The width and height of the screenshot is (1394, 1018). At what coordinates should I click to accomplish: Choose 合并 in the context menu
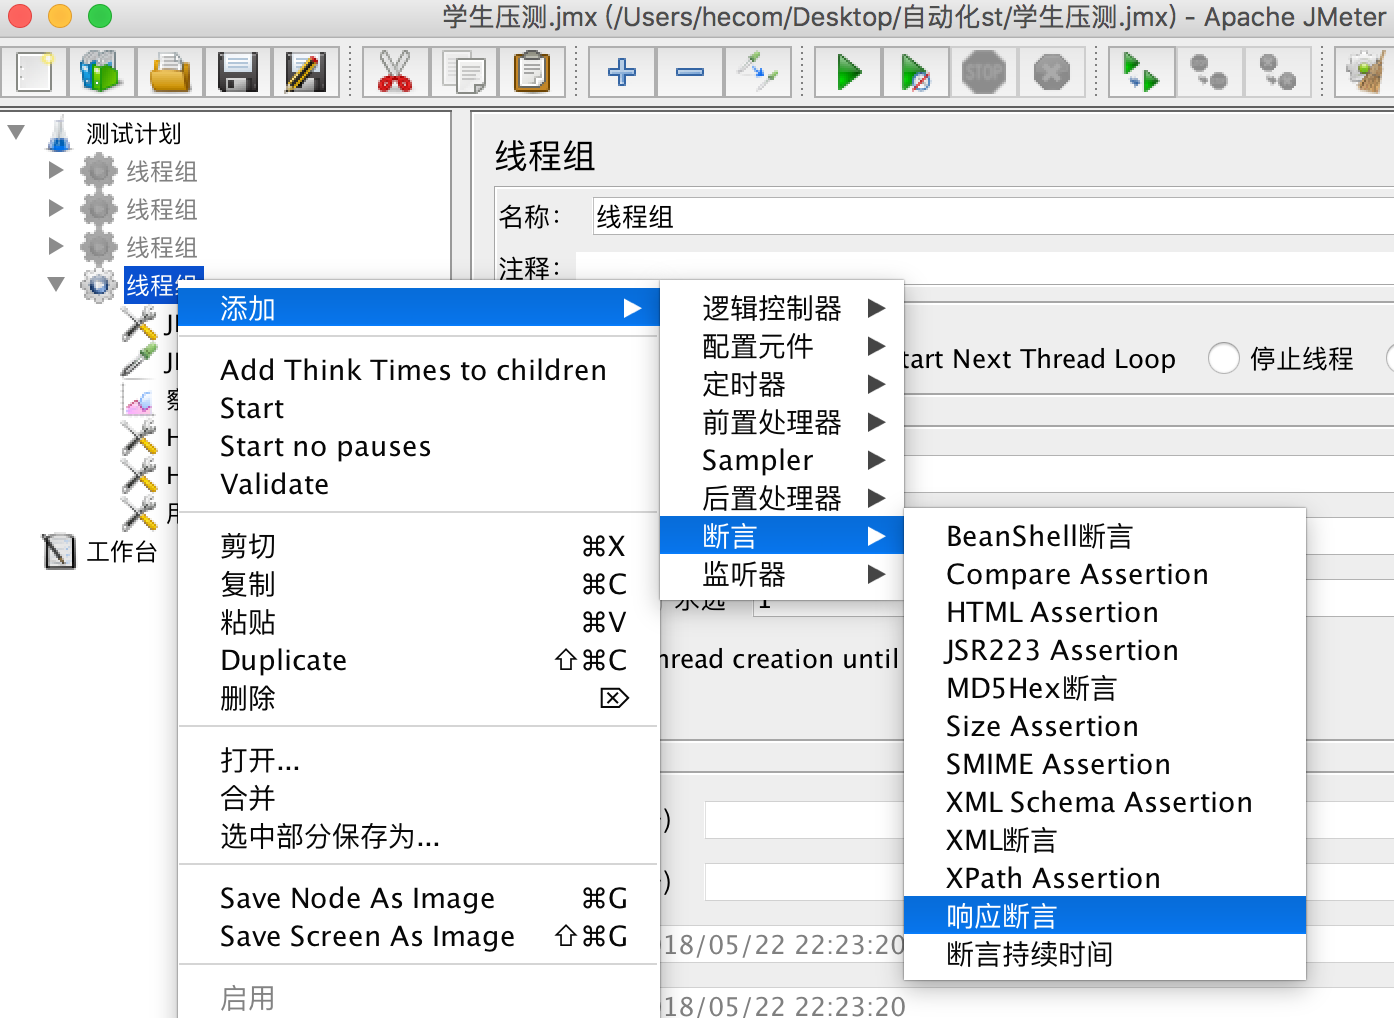click(x=418, y=798)
